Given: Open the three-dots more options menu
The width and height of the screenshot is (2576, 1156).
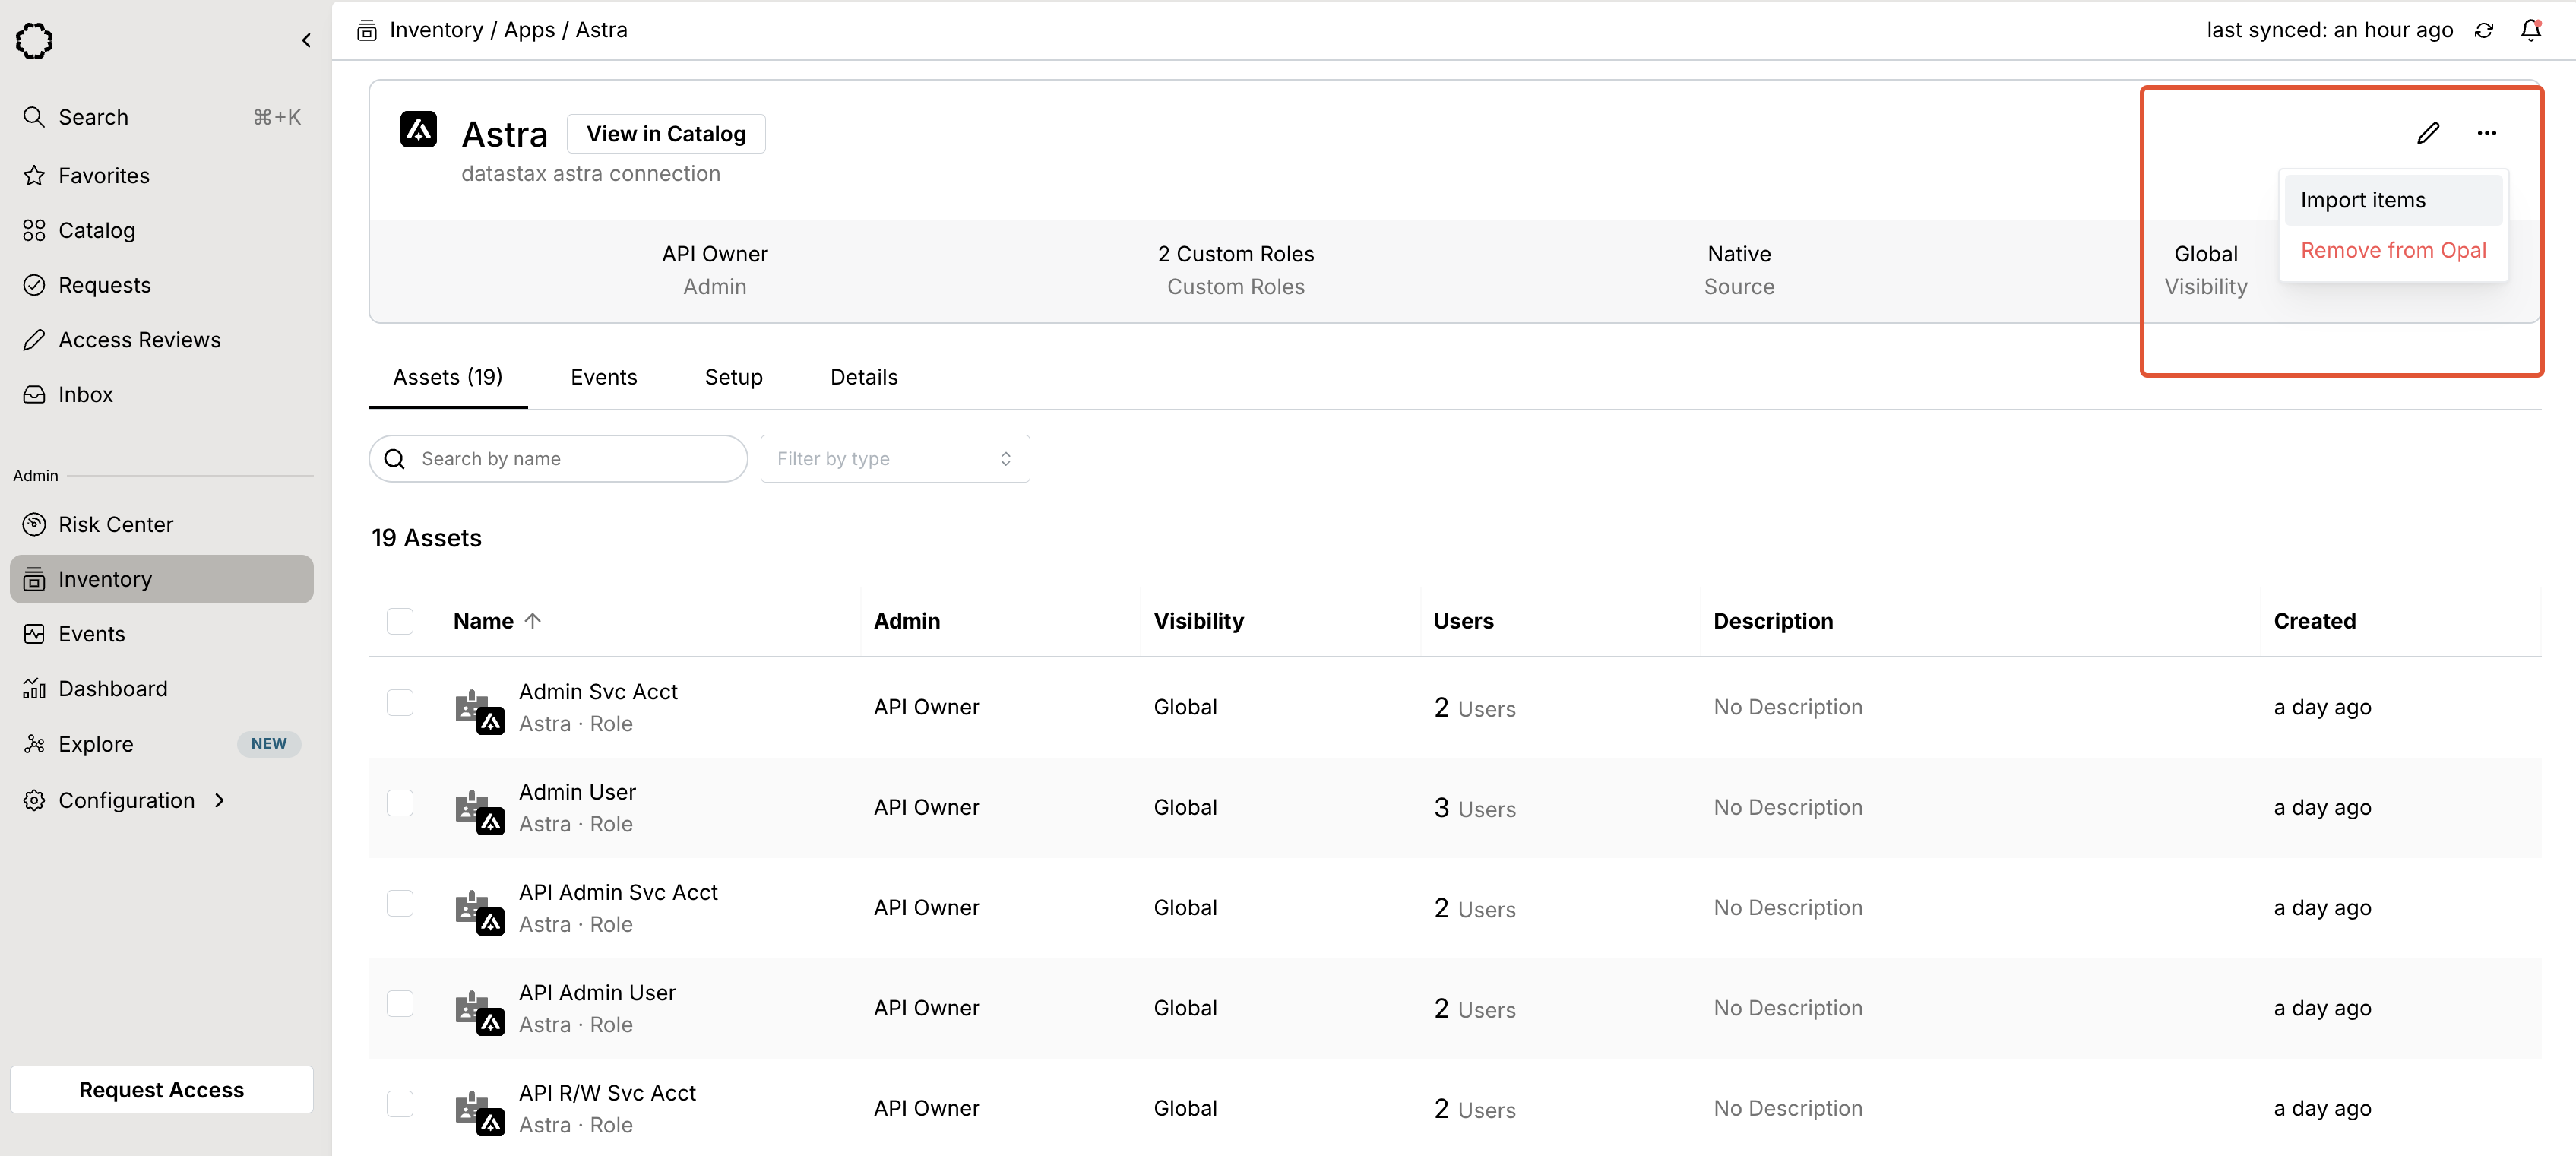Looking at the screenshot, I should click(x=2486, y=133).
